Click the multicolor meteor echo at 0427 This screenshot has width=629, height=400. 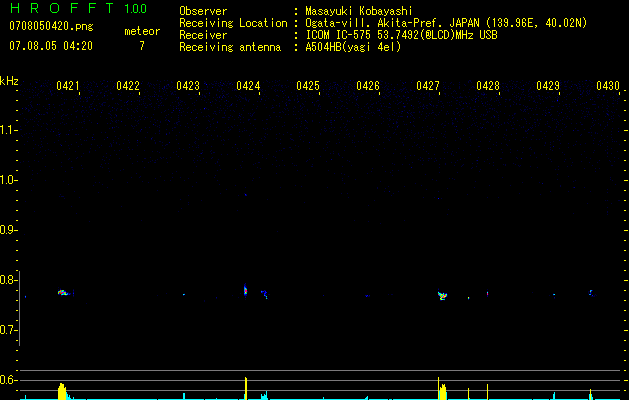point(442,296)
